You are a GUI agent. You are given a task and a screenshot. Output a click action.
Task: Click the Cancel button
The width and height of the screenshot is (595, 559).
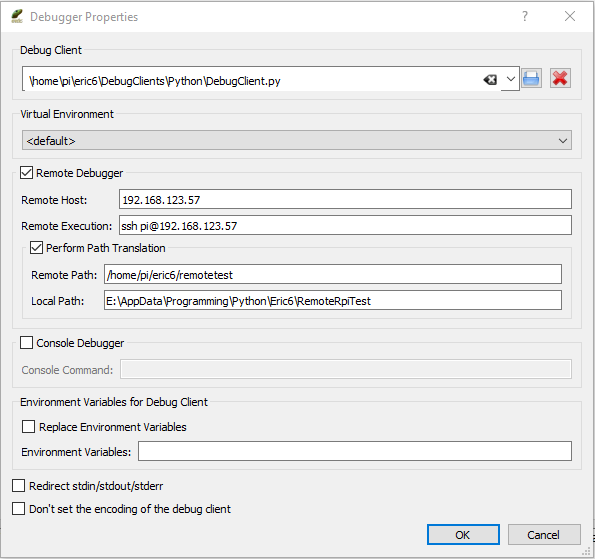tap(544, 534)
